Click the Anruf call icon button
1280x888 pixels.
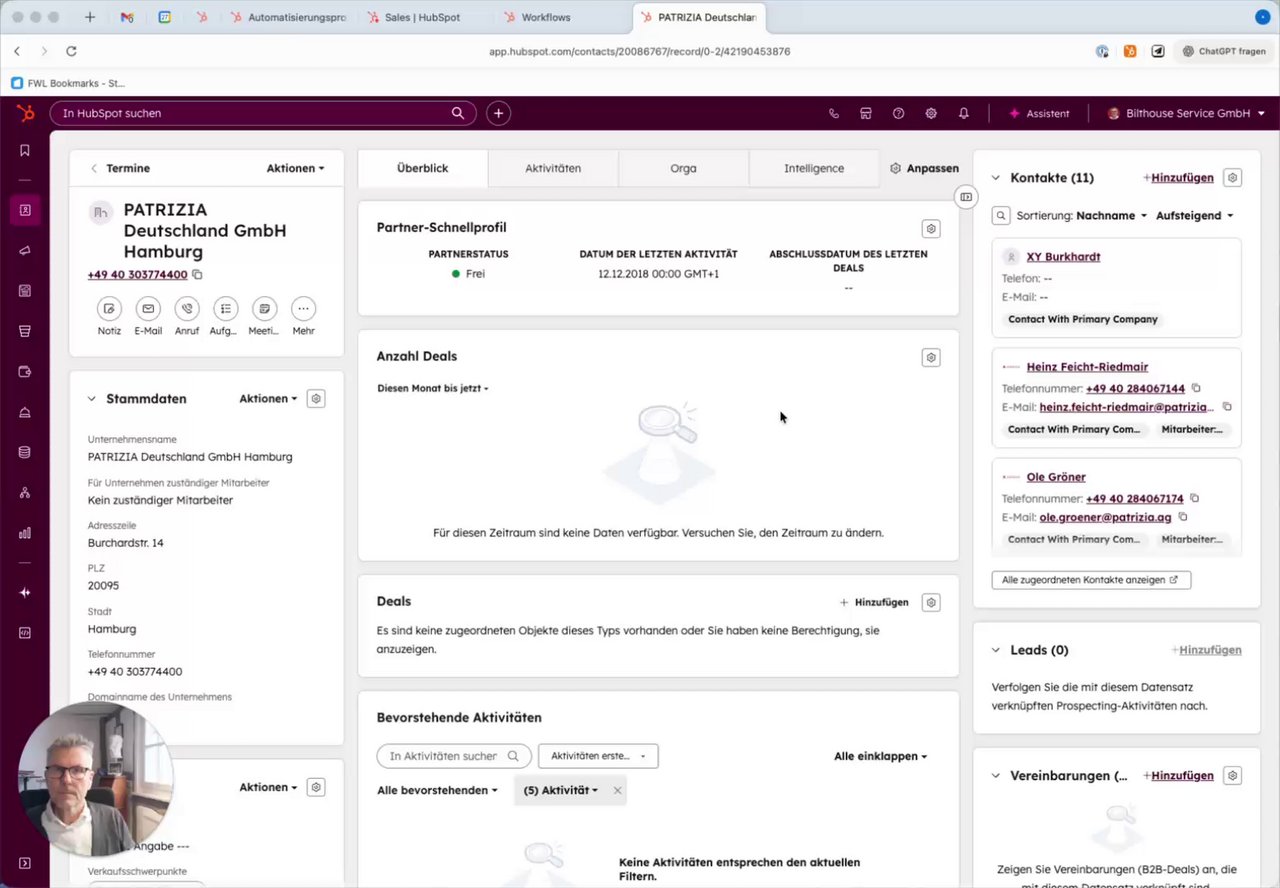[187, 309]
